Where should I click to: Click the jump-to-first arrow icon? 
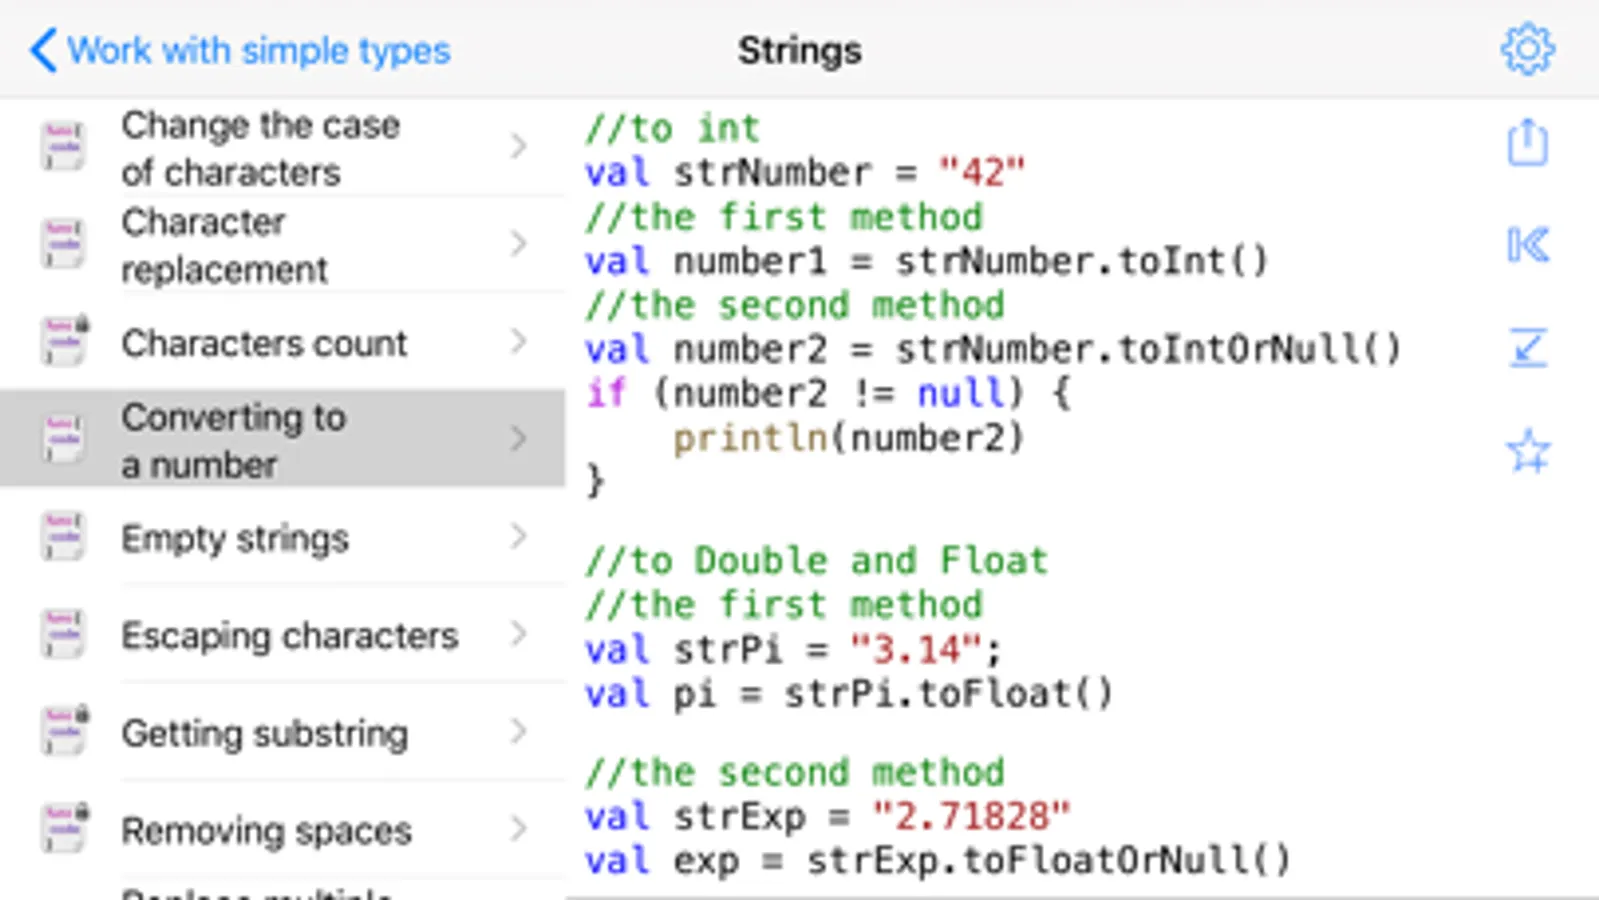coord(1527,245)
